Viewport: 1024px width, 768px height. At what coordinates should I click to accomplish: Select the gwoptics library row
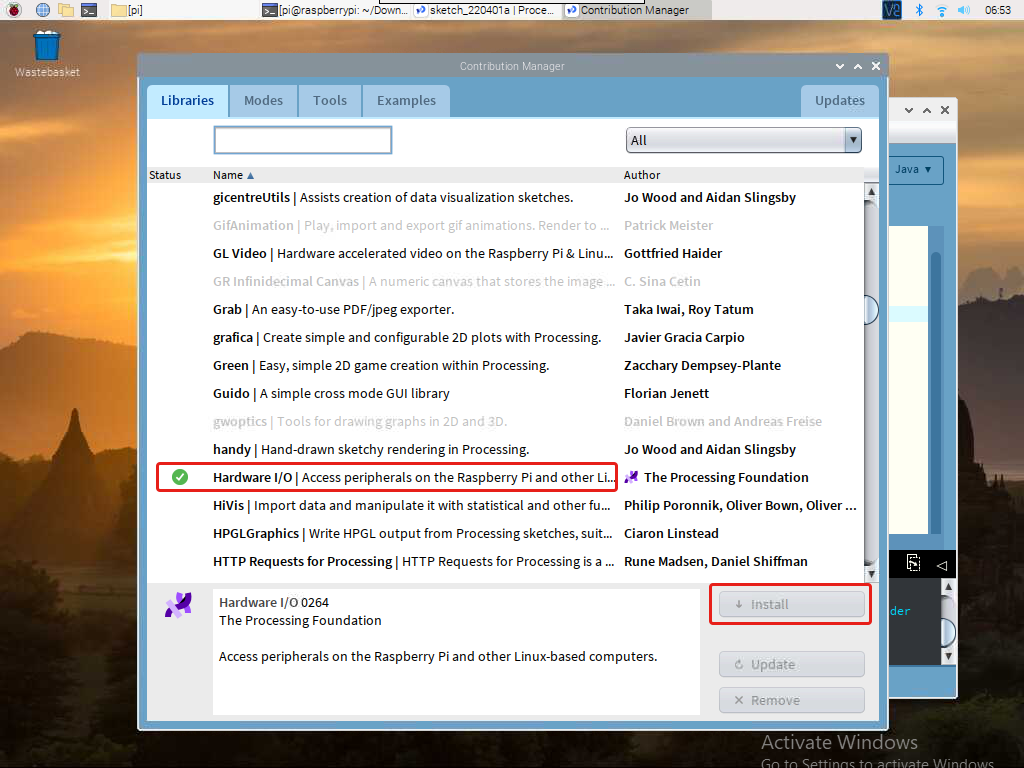505,422
